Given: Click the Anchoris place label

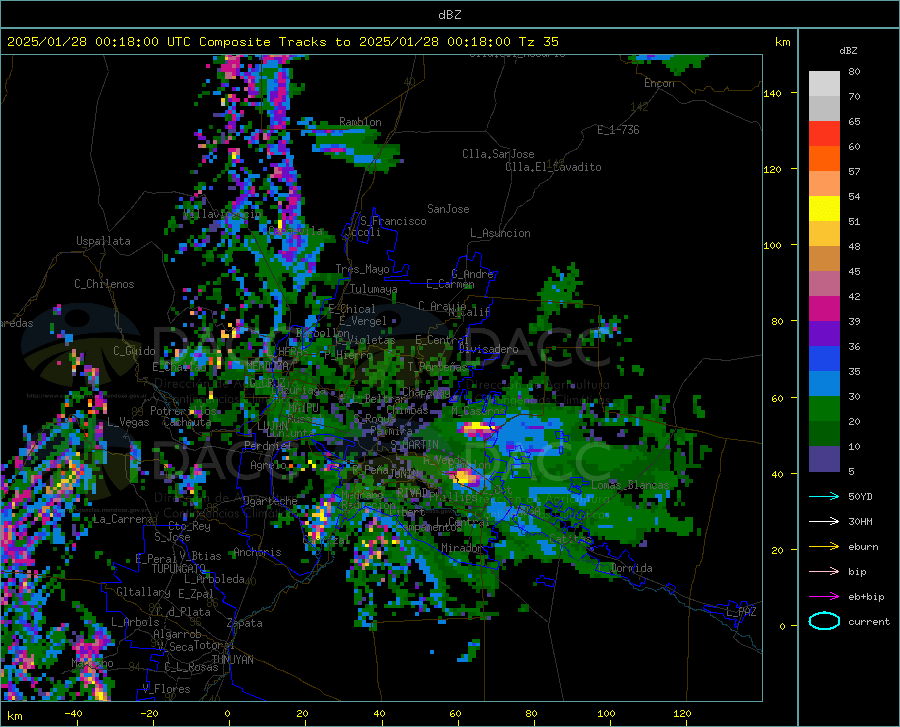Looking at the screenshot, I should pyautogui.click(x=257, y=553).
